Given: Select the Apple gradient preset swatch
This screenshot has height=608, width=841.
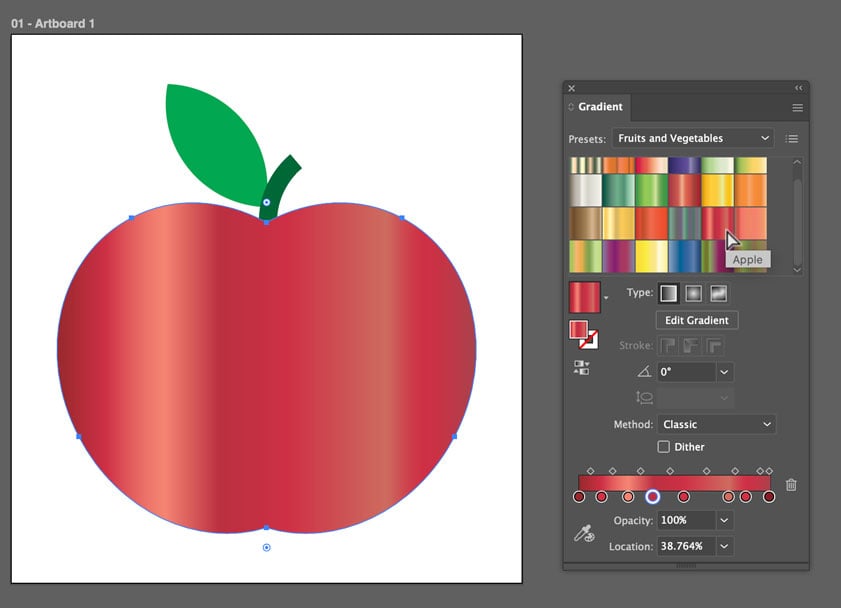Looking at the screenshot, I should coord(717,222).
